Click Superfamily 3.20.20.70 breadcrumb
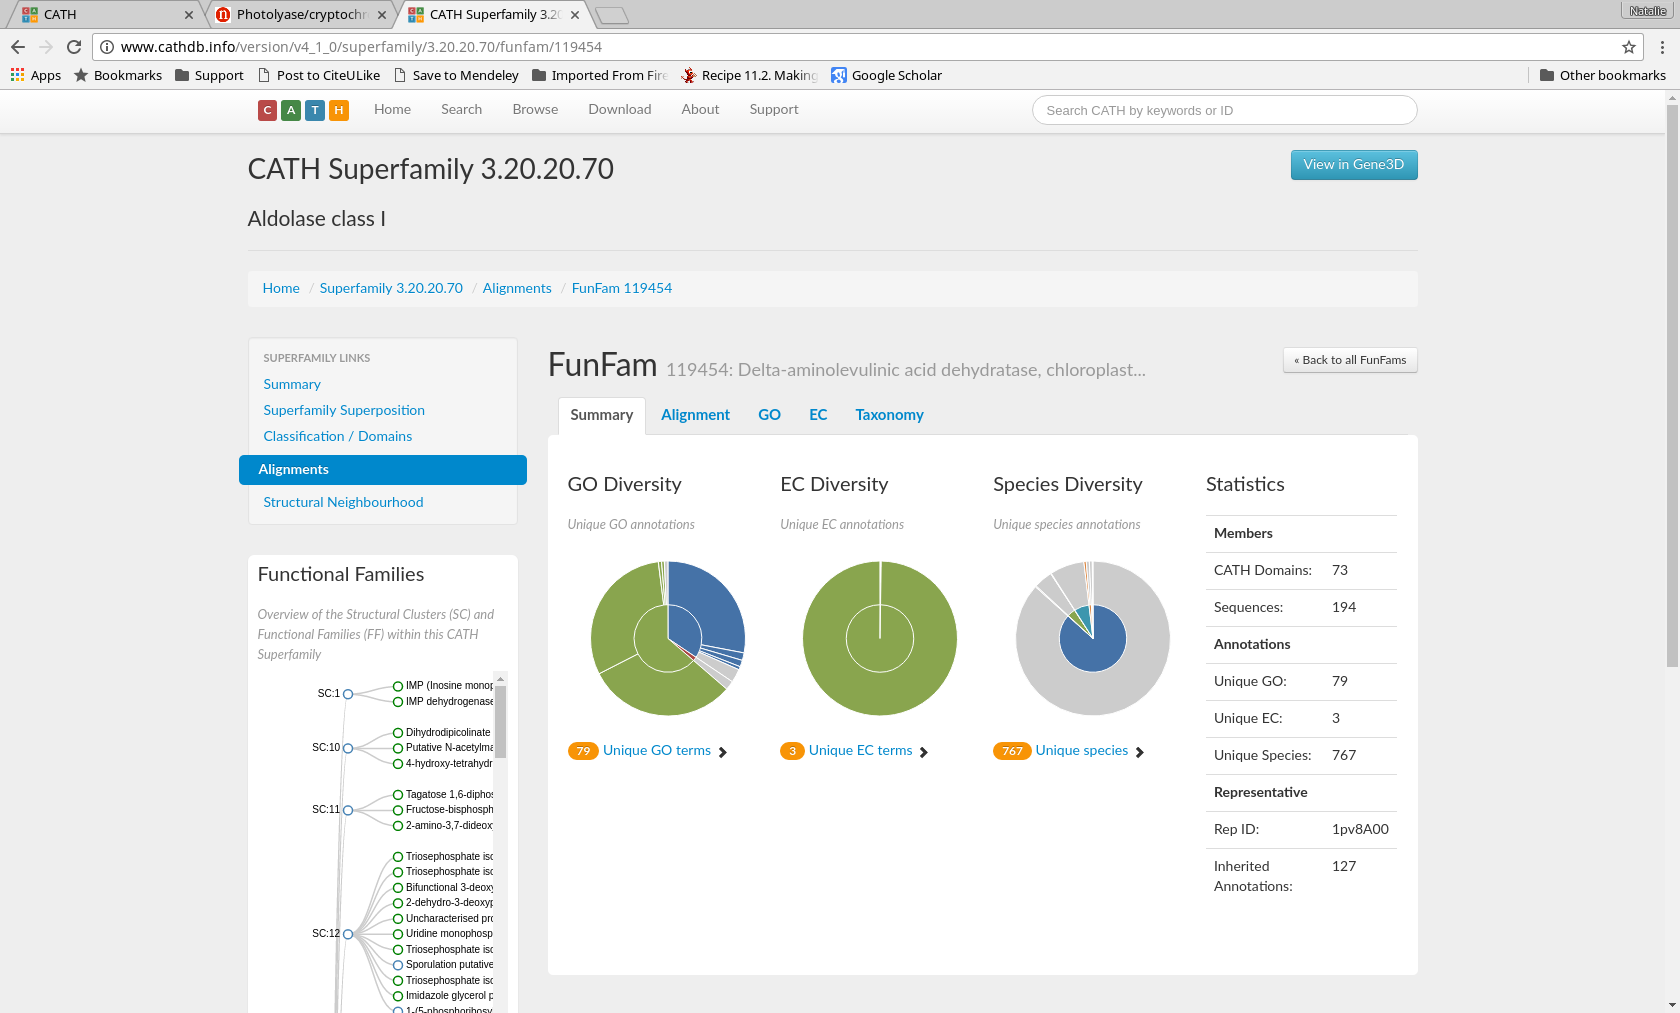1680x1013 pixels. (x=391, y=288)
